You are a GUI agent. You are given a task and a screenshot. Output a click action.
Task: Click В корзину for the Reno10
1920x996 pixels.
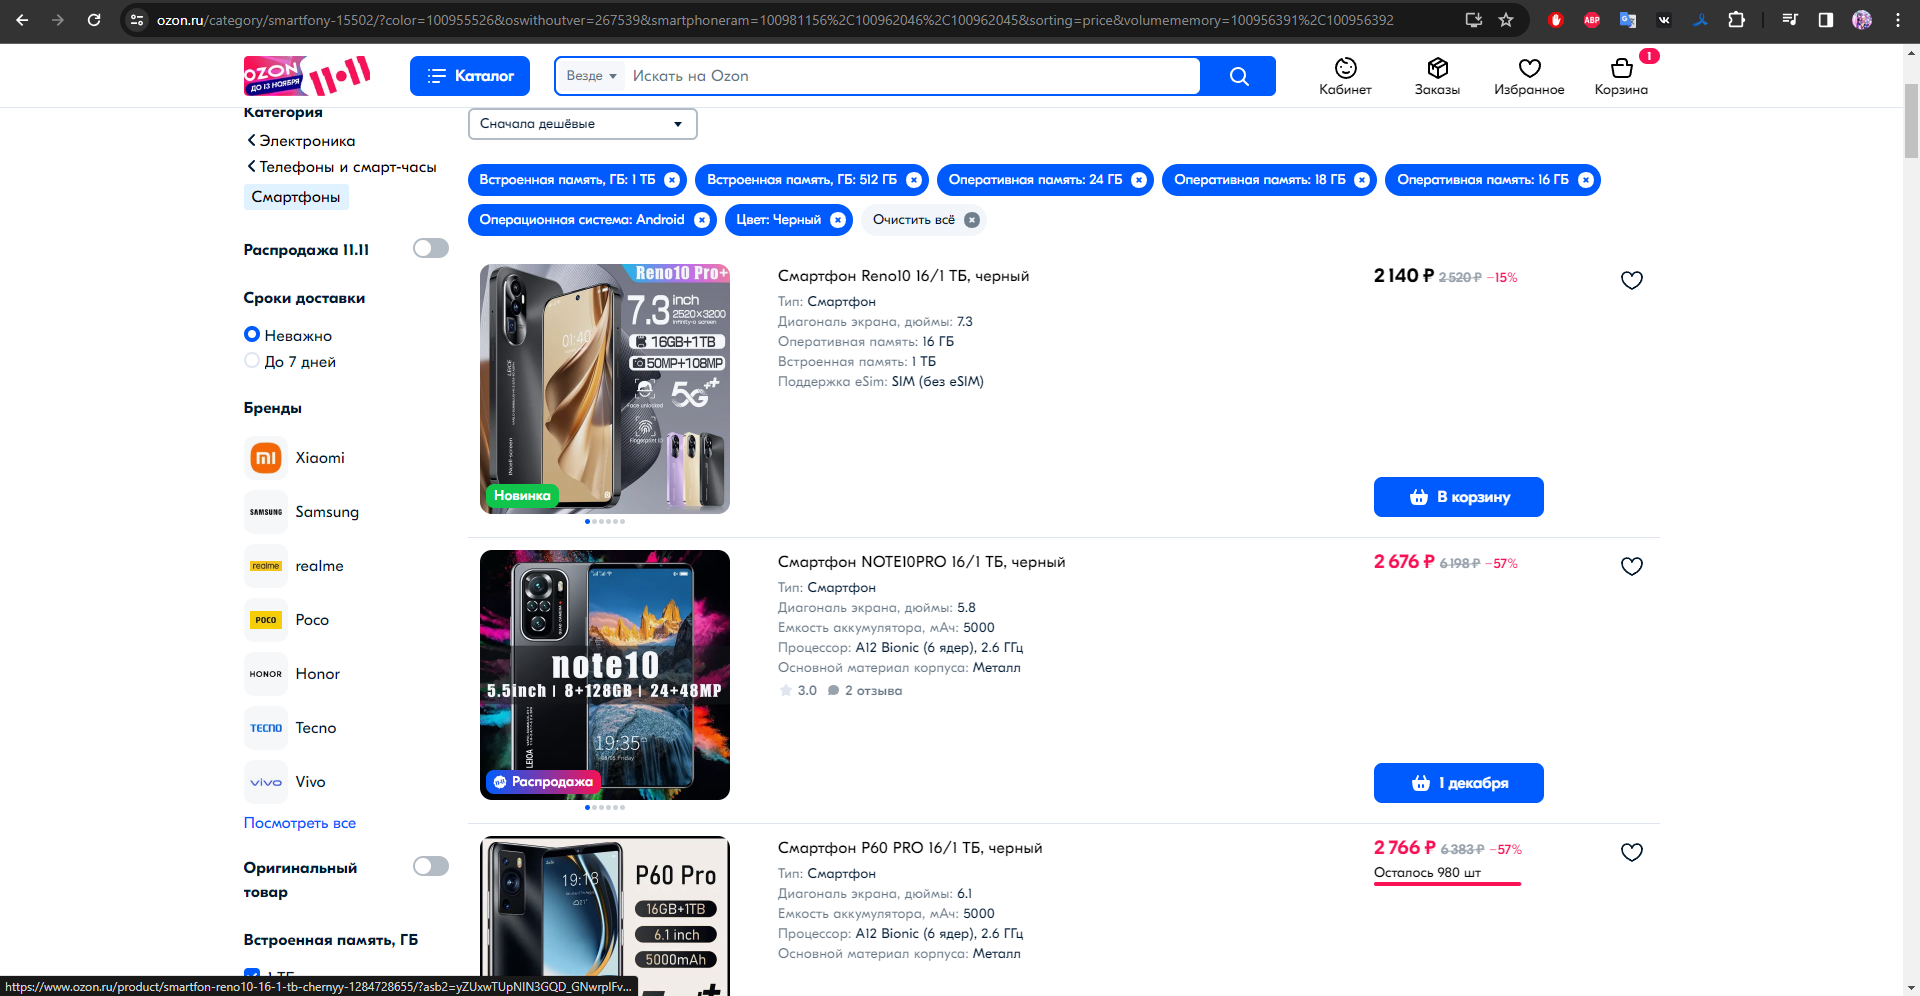1459,497
